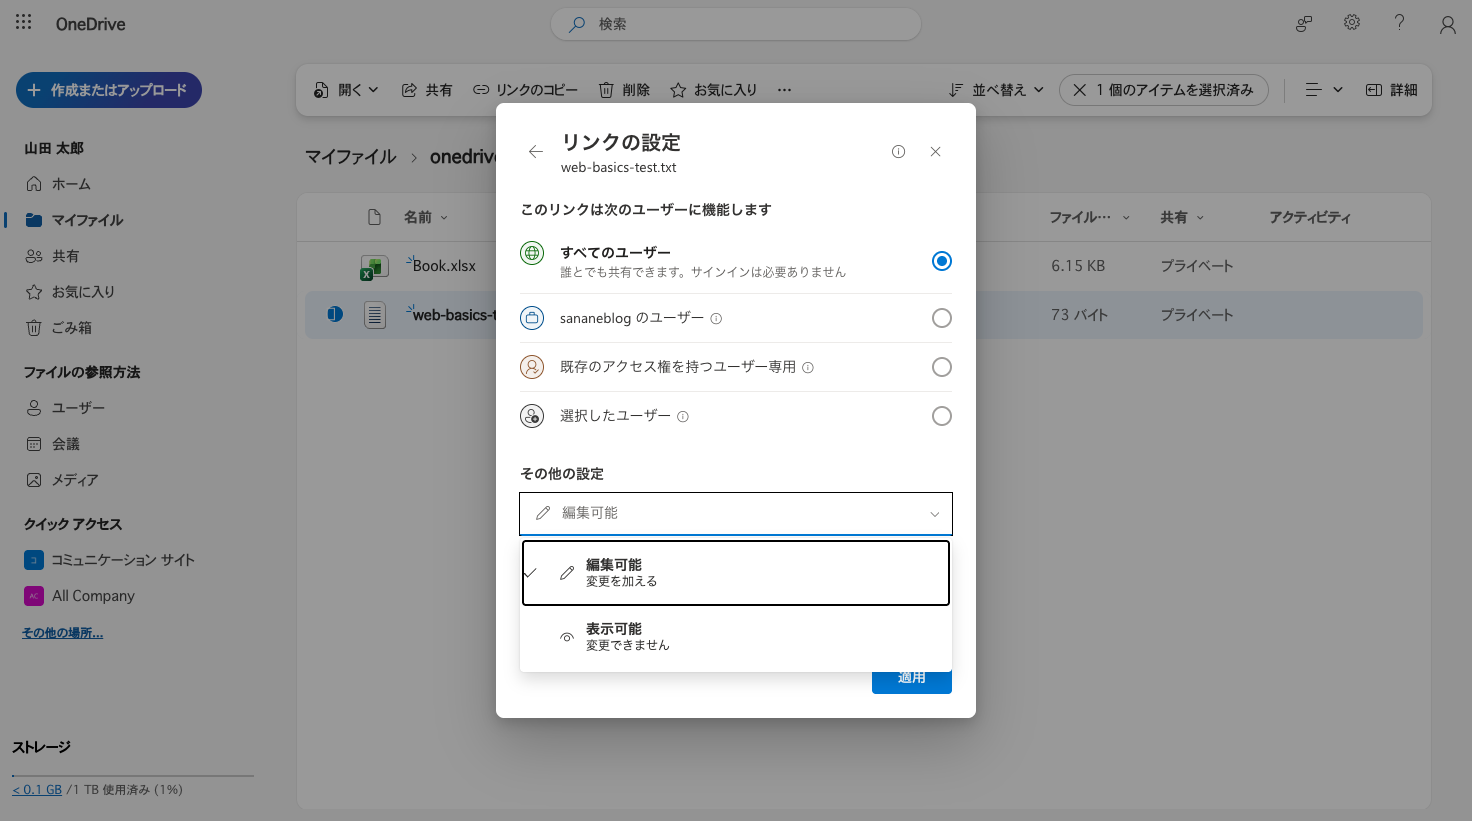The width and height of the screenshot is (1472, 821).
Task: Click the 検索 search input field
Action: coord(736,24)
